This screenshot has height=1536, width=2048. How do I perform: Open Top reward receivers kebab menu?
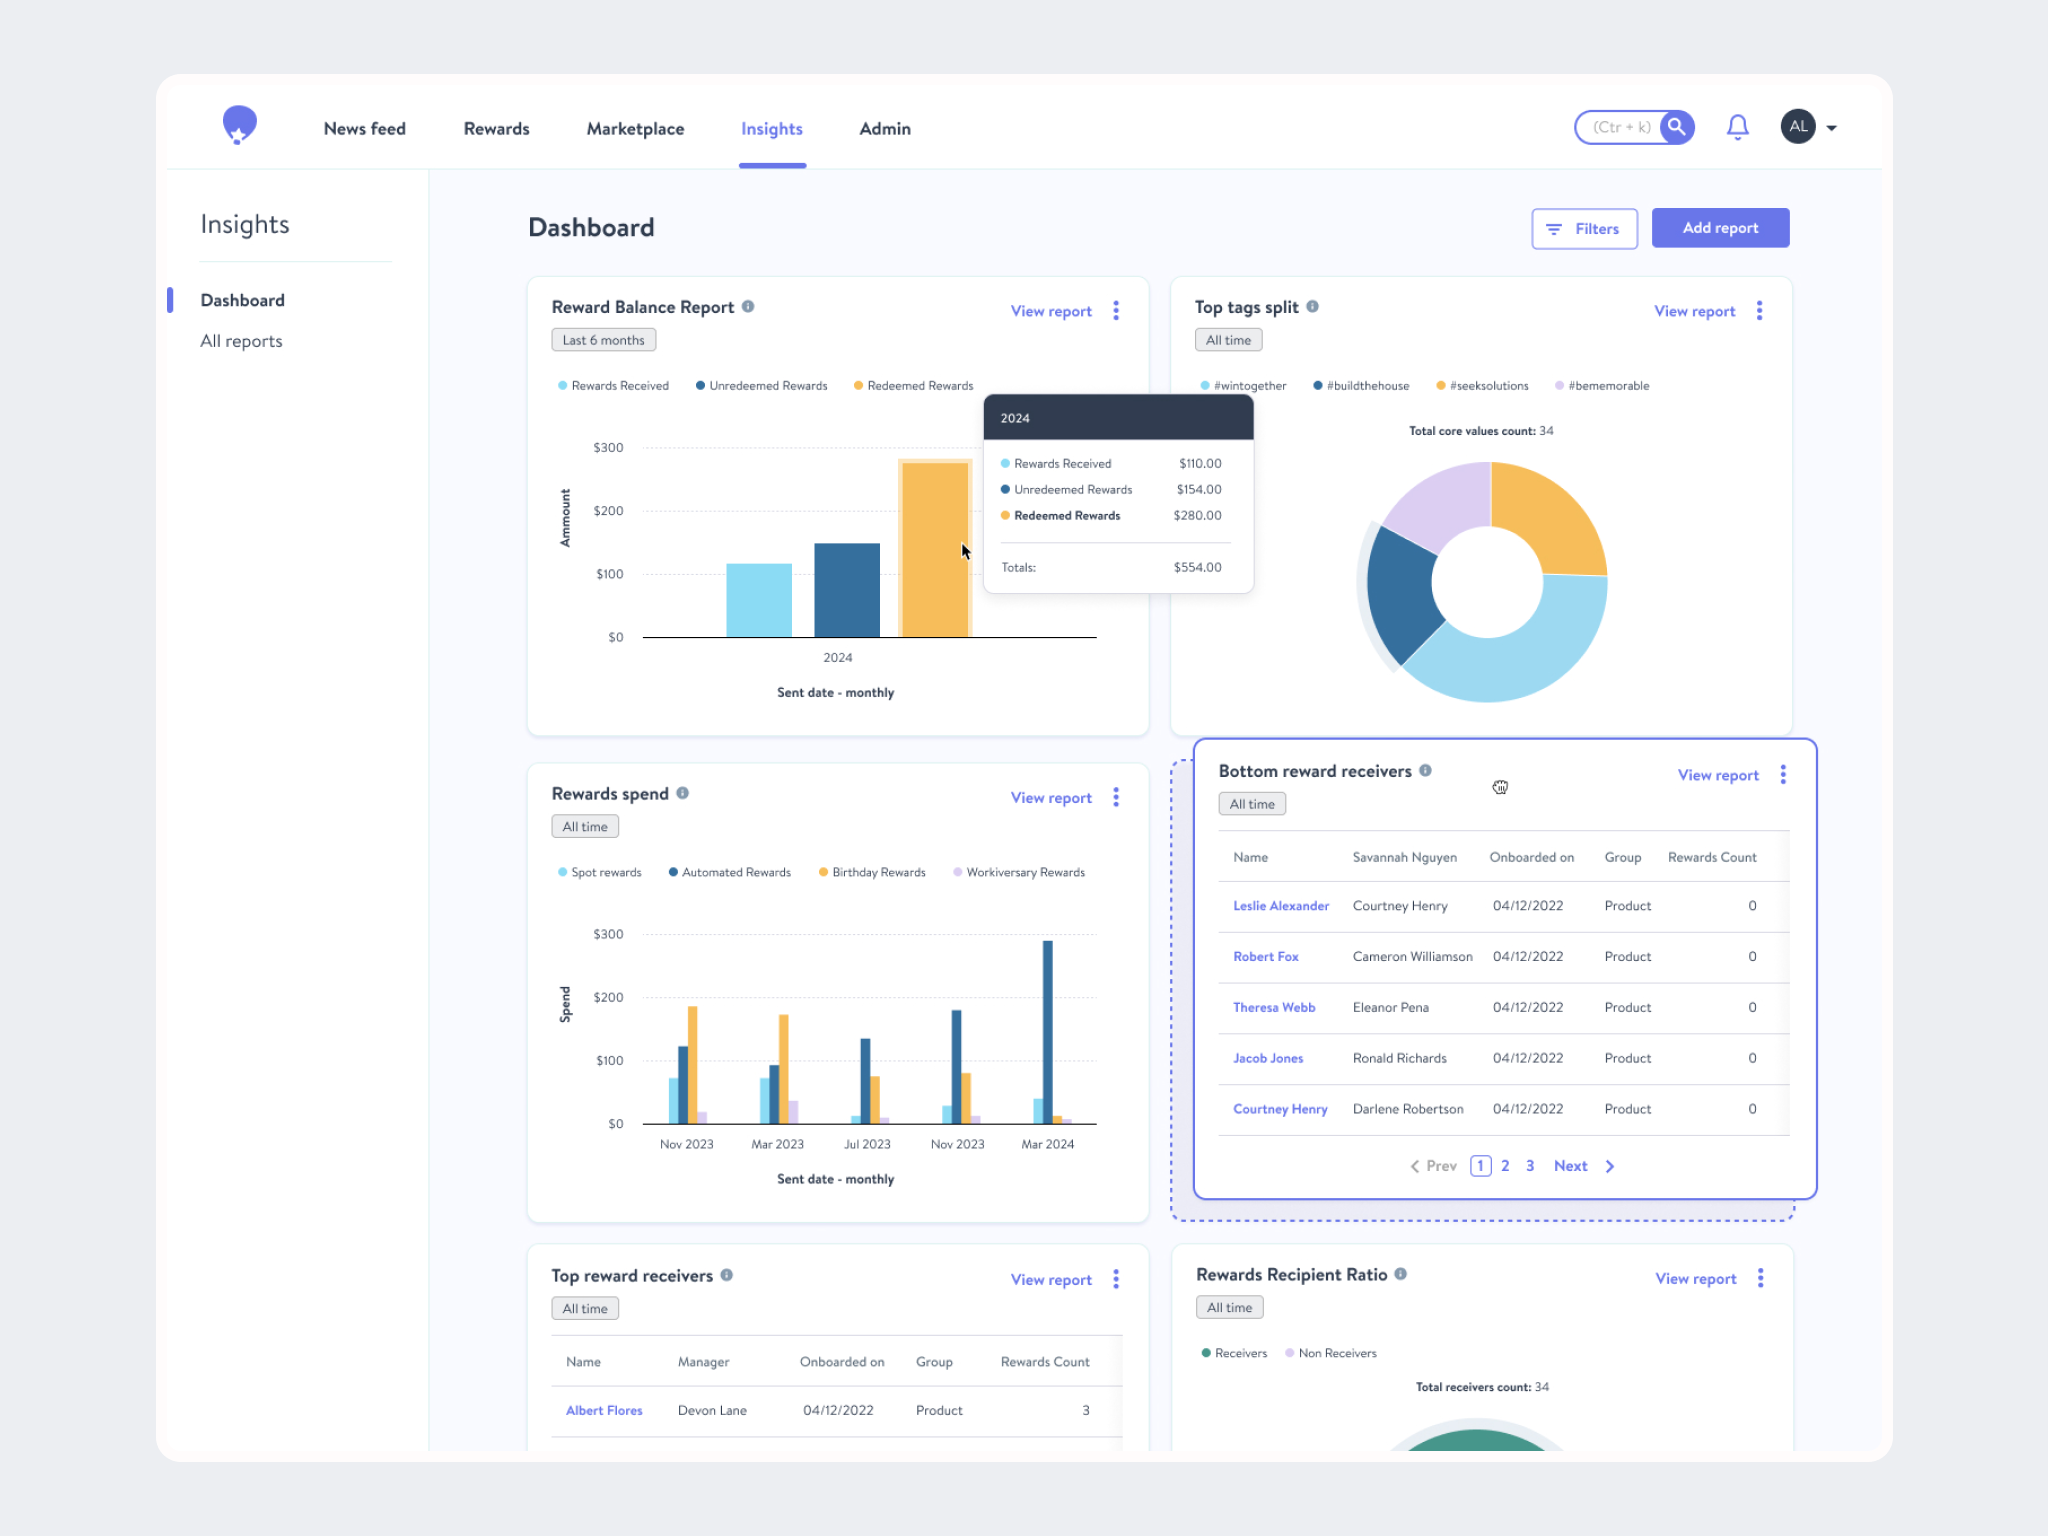pos(1116,1279)
